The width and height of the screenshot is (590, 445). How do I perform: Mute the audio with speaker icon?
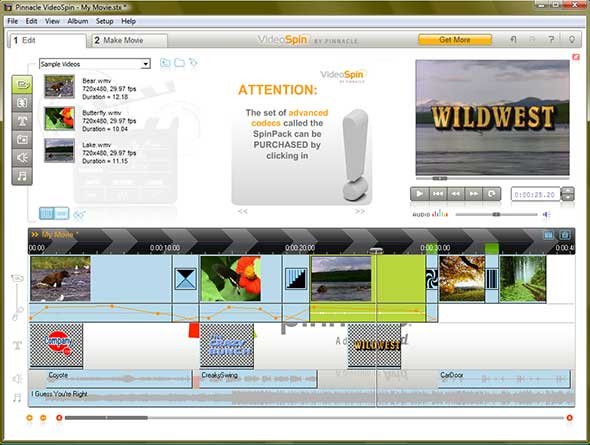point(546,214)
